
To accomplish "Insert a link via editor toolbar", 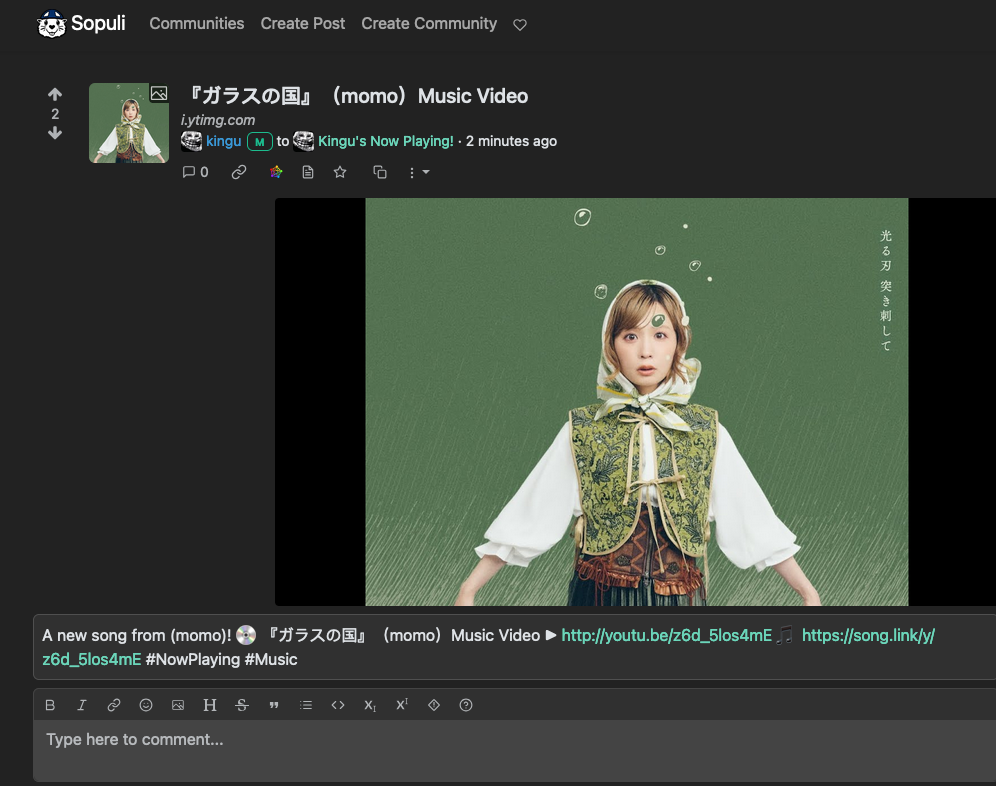I will pos(114,705).
